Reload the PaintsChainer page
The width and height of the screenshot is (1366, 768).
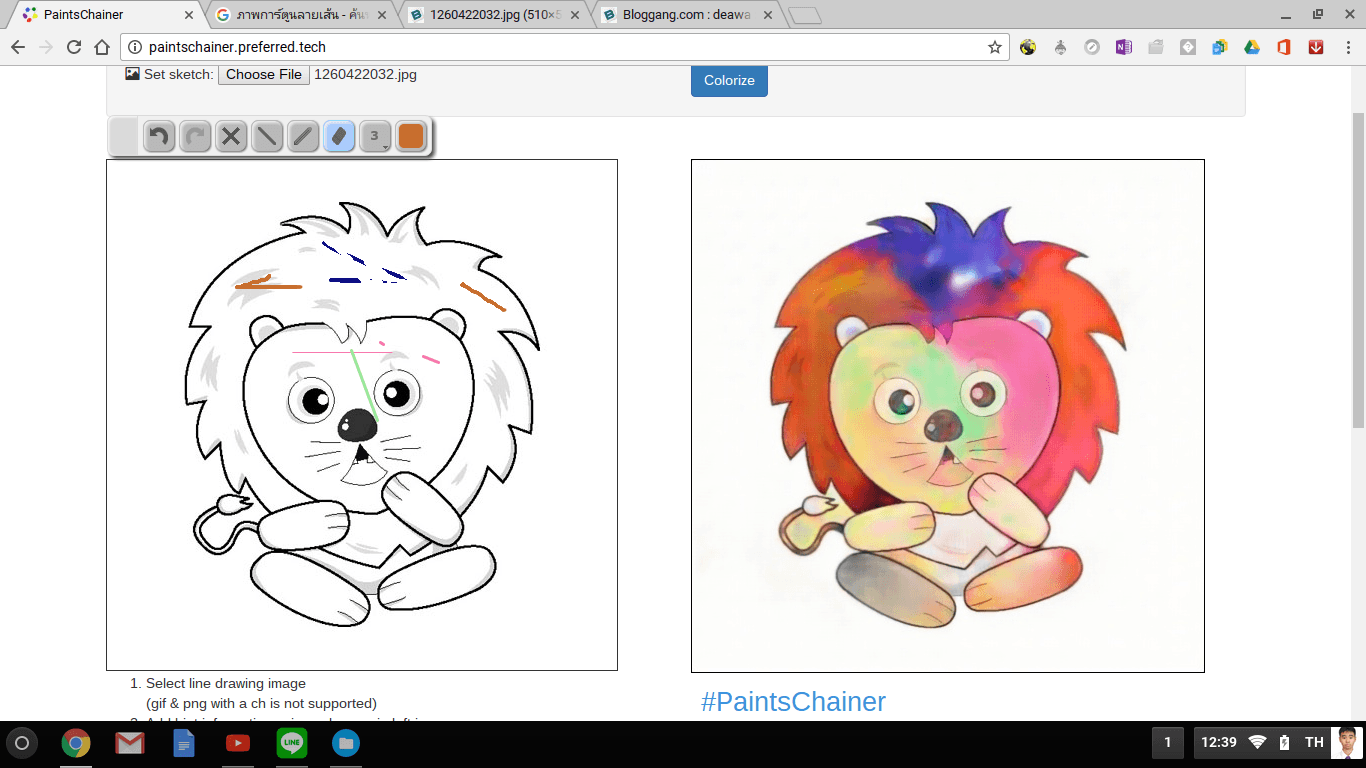point(74,47)
